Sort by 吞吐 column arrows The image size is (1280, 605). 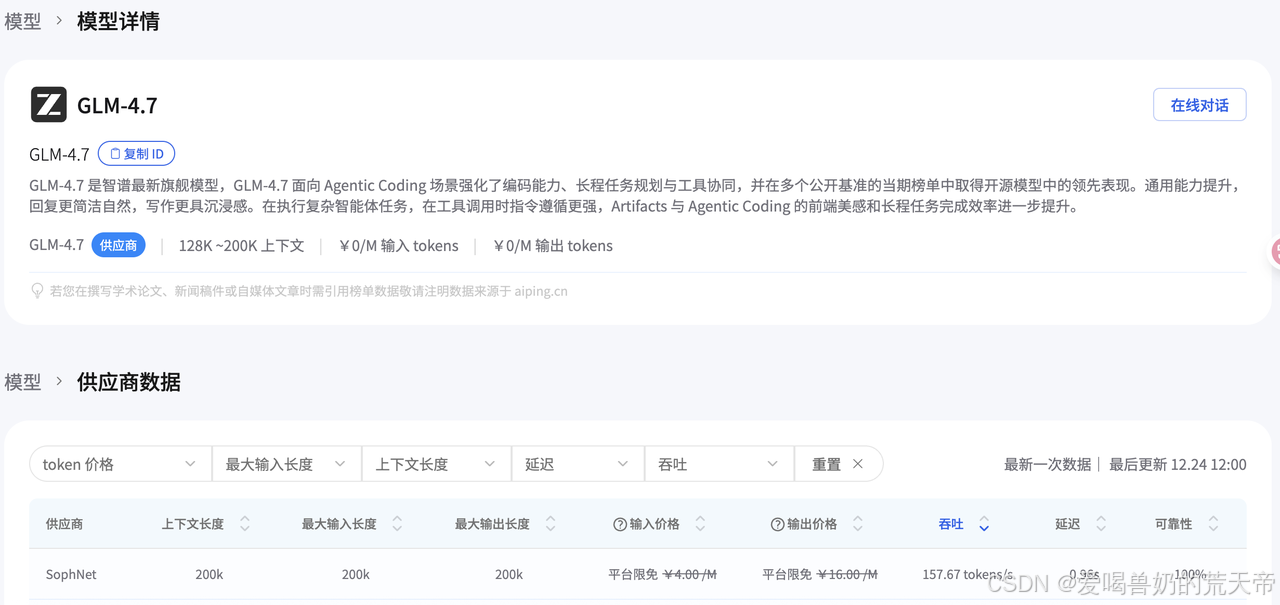coord(984,524)
